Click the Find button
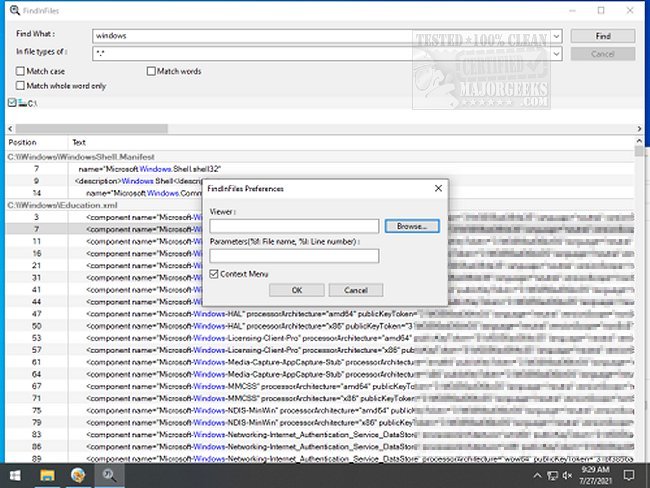 [x=603, y=36]
